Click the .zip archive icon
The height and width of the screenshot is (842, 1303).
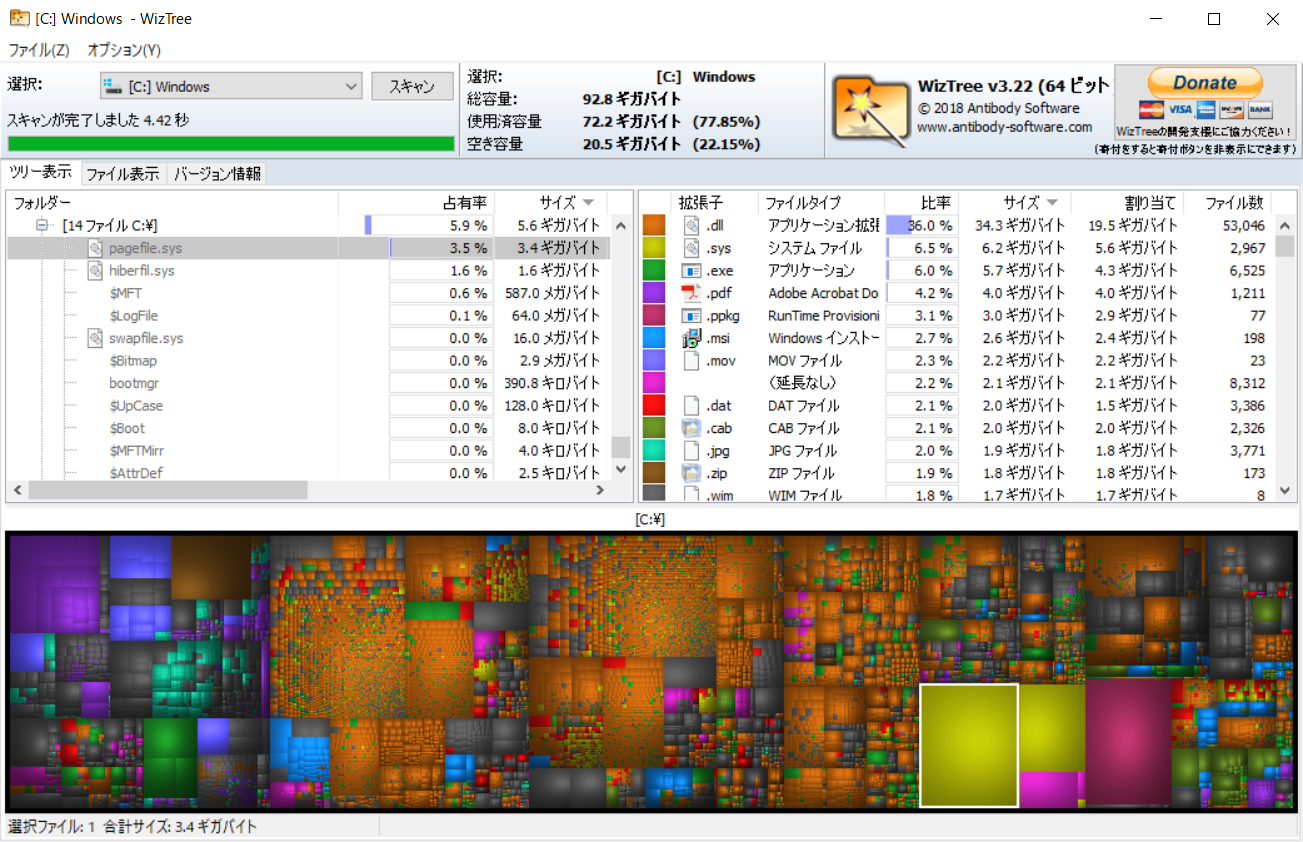[x=691, y=473]
